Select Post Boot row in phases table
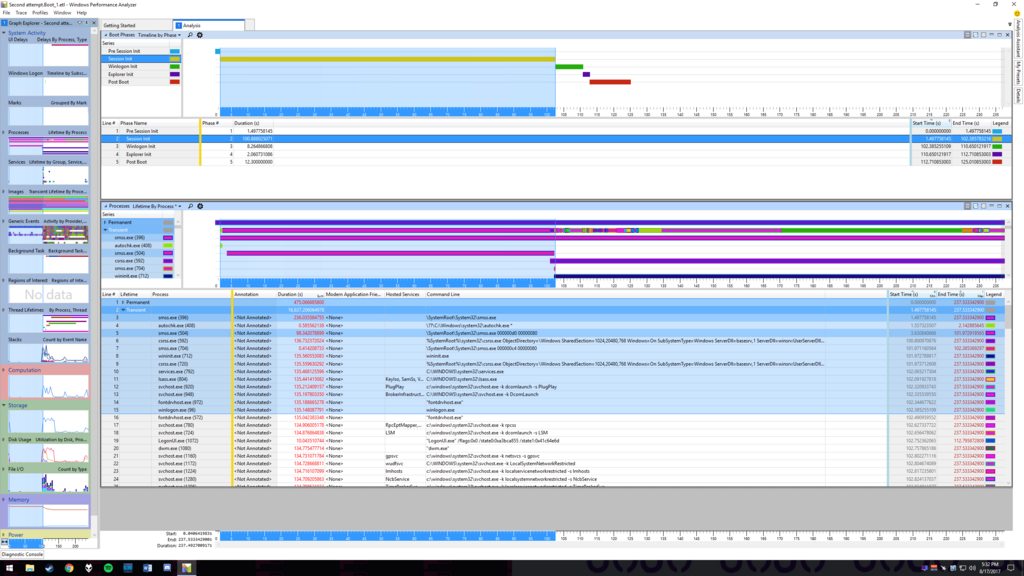The image size is (1024, 576). click(x=556, y=162)
